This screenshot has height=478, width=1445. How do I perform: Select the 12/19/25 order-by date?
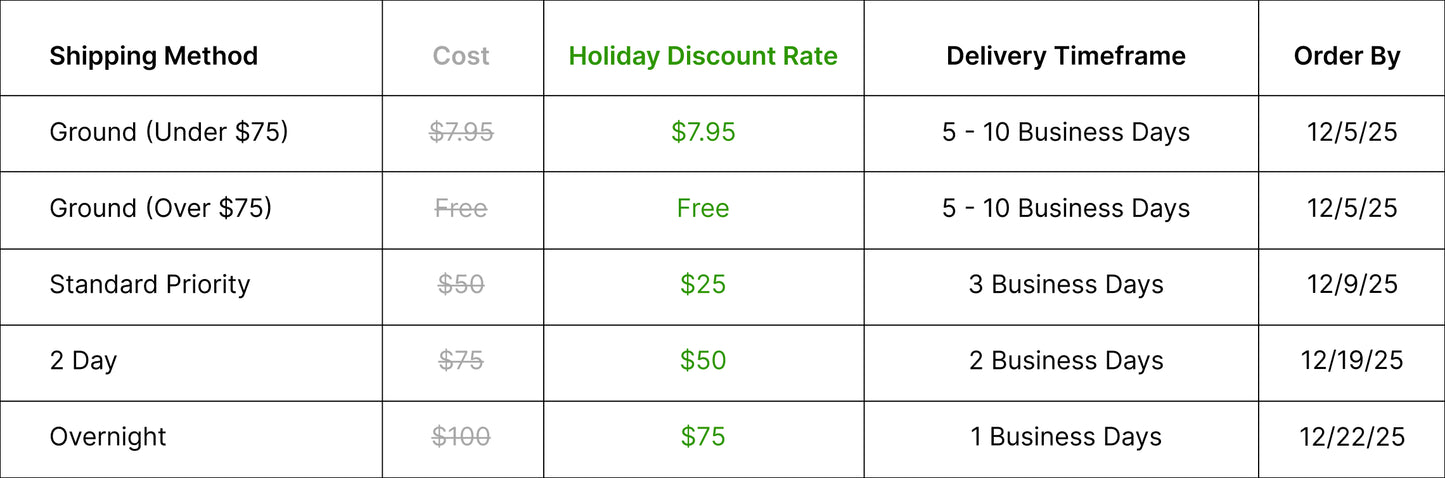1352,361
